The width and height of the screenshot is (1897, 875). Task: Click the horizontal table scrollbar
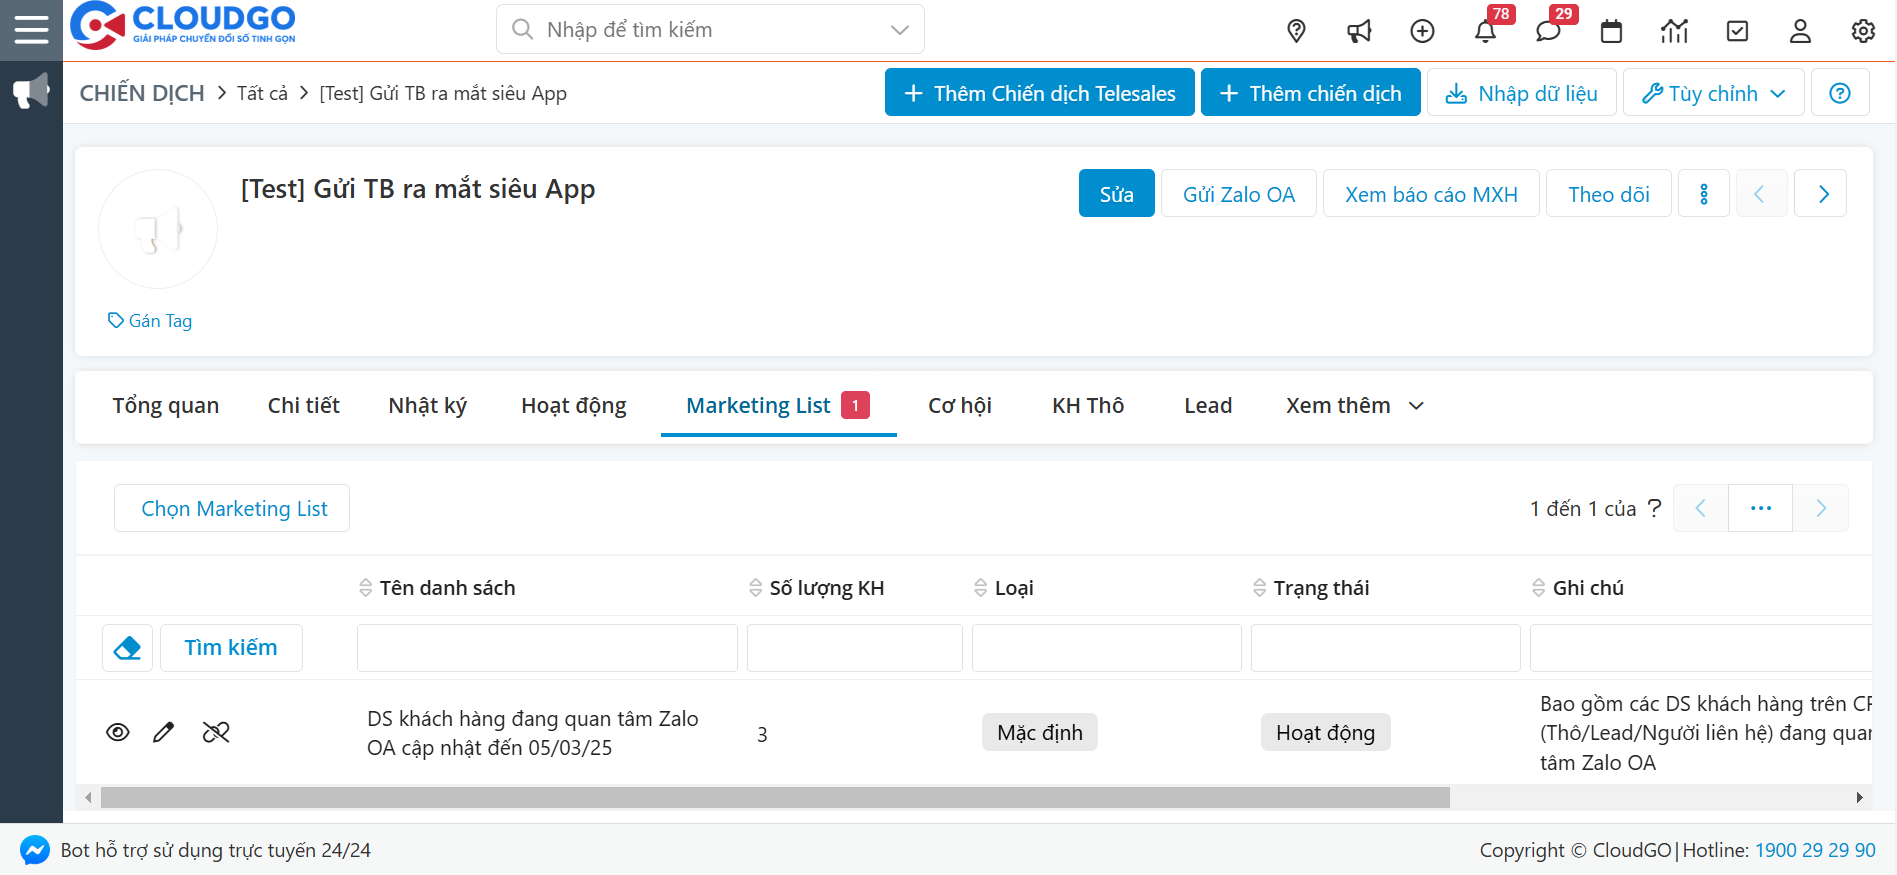pos(775,798)
